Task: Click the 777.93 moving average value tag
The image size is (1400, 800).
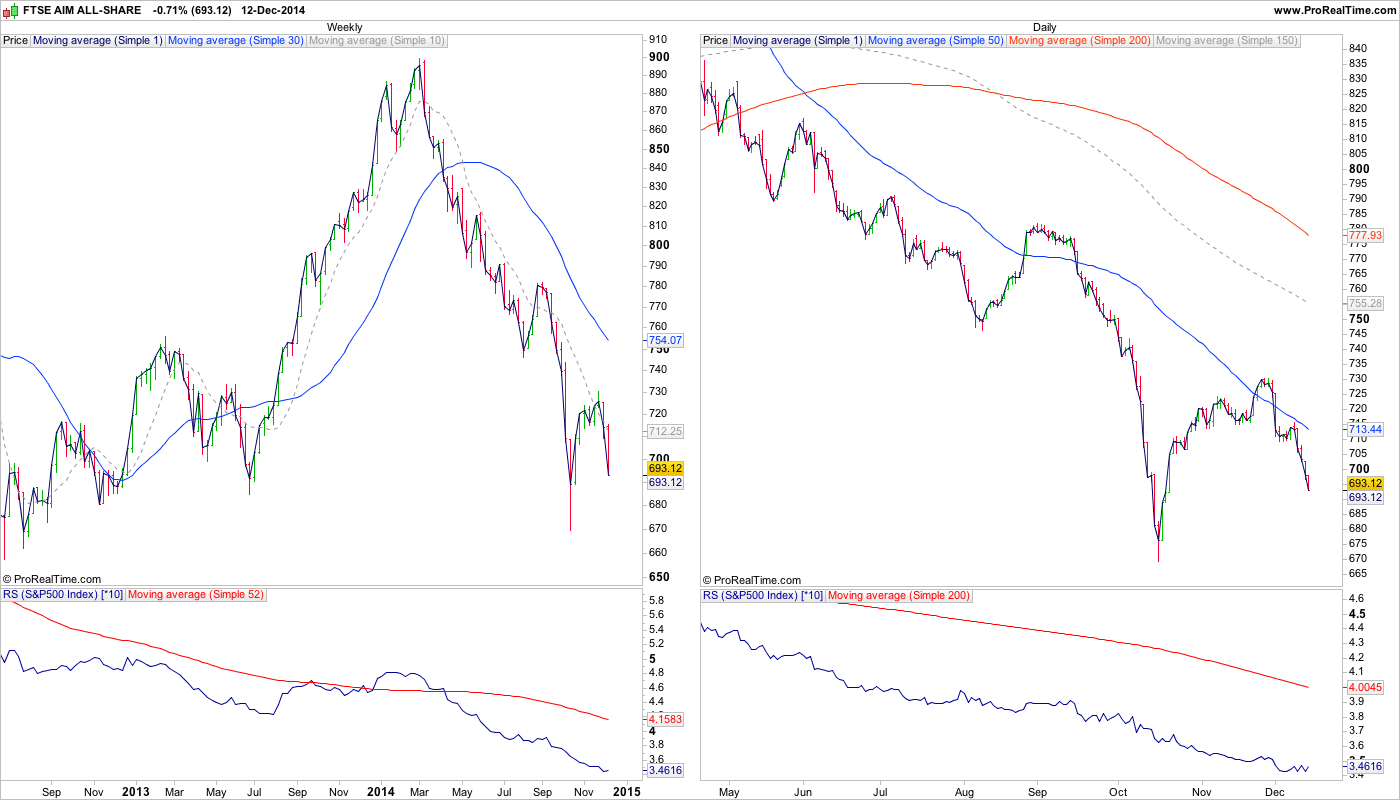Action: (1365, 235)
